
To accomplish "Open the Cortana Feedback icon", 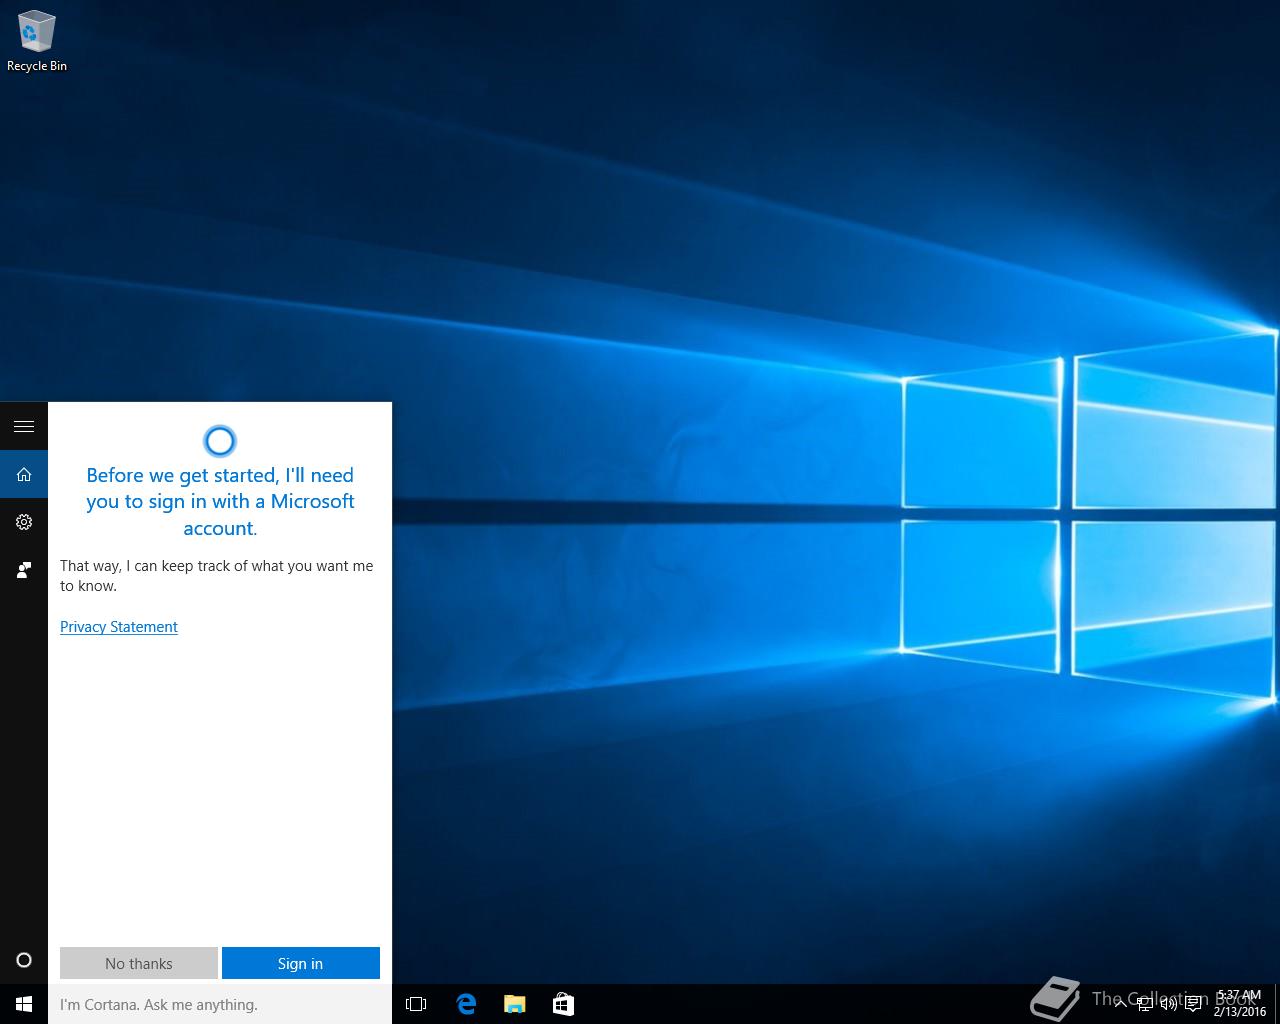I will [24, 570].
